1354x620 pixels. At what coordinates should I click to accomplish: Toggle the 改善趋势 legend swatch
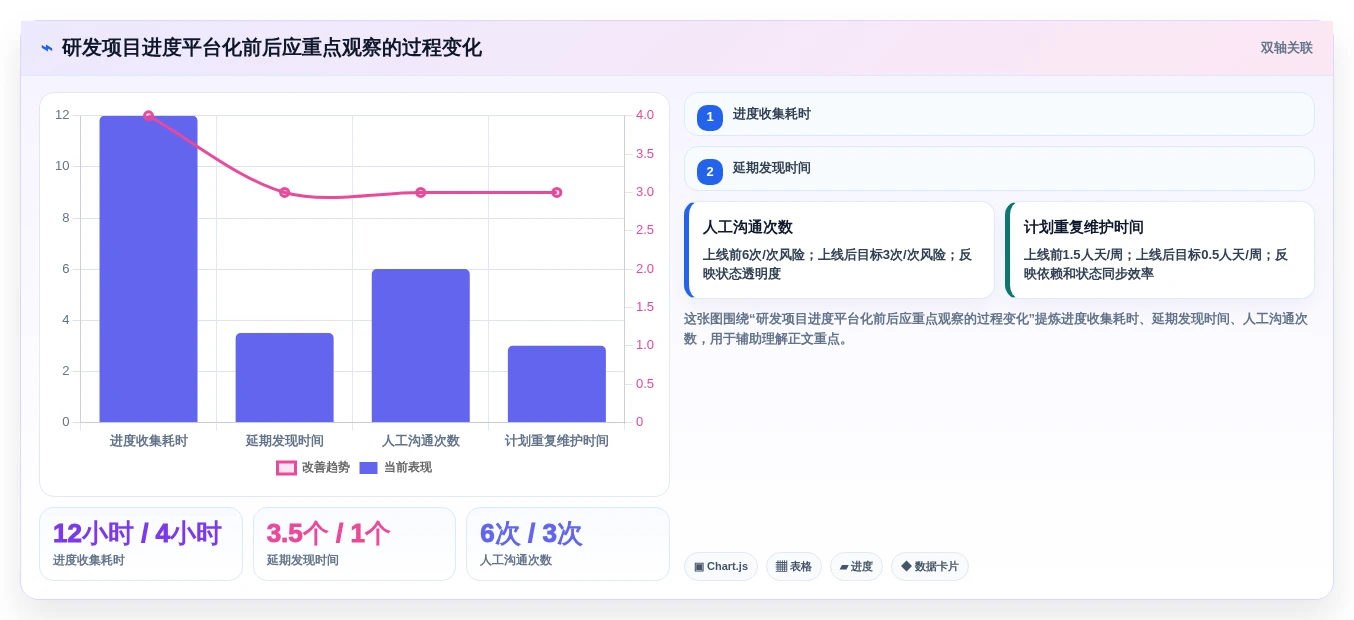286,468
